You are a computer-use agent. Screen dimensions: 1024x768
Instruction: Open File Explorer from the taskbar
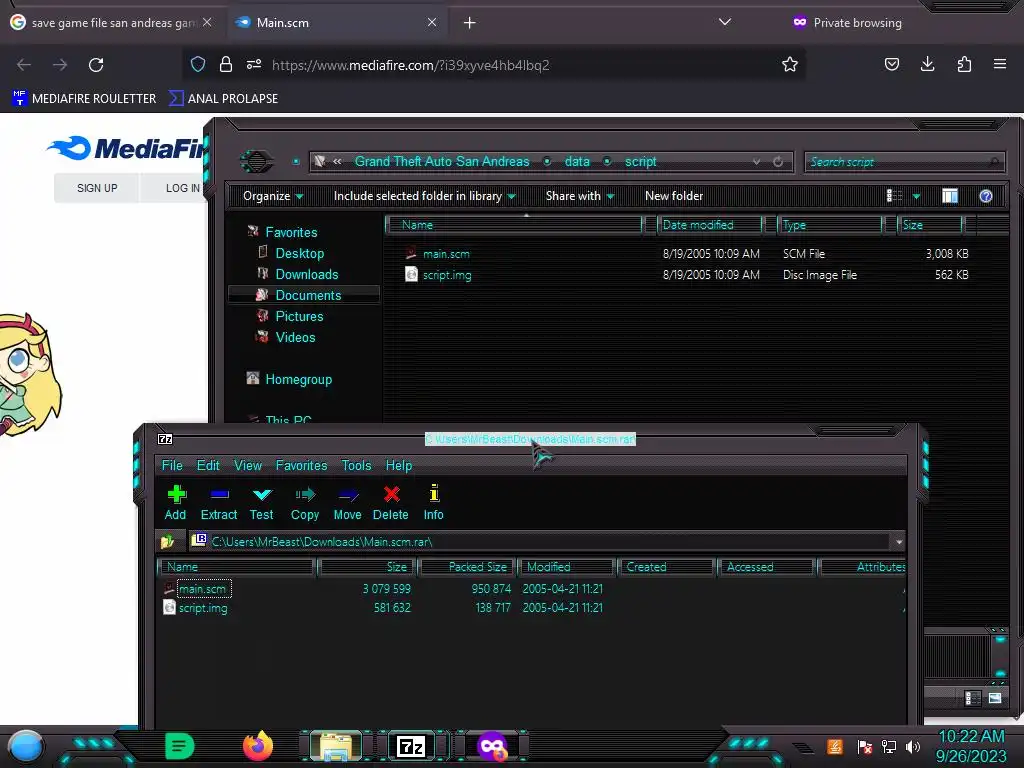pos(336,746)
